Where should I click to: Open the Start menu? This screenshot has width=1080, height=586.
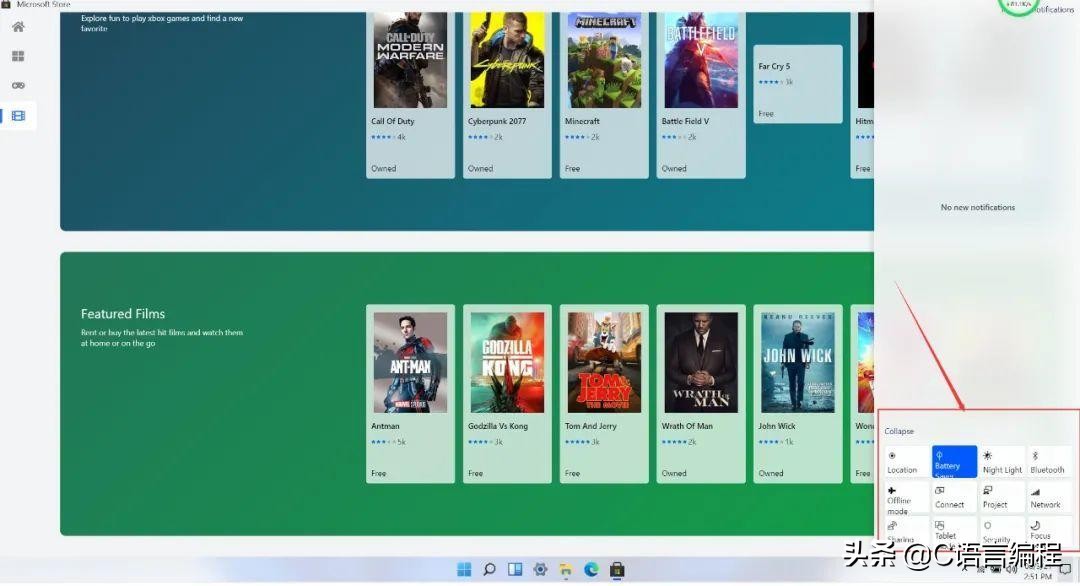[x=463, y=569]
